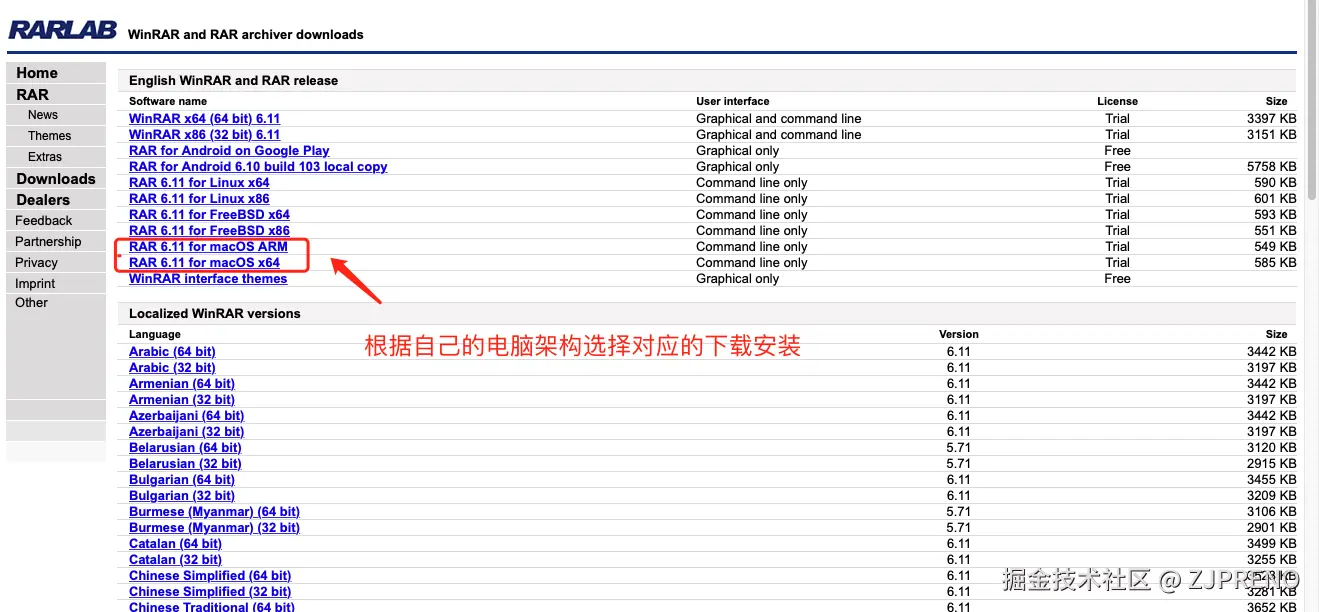Select 'WinRAR and RAR archiver downloads' title

[246, 34]
